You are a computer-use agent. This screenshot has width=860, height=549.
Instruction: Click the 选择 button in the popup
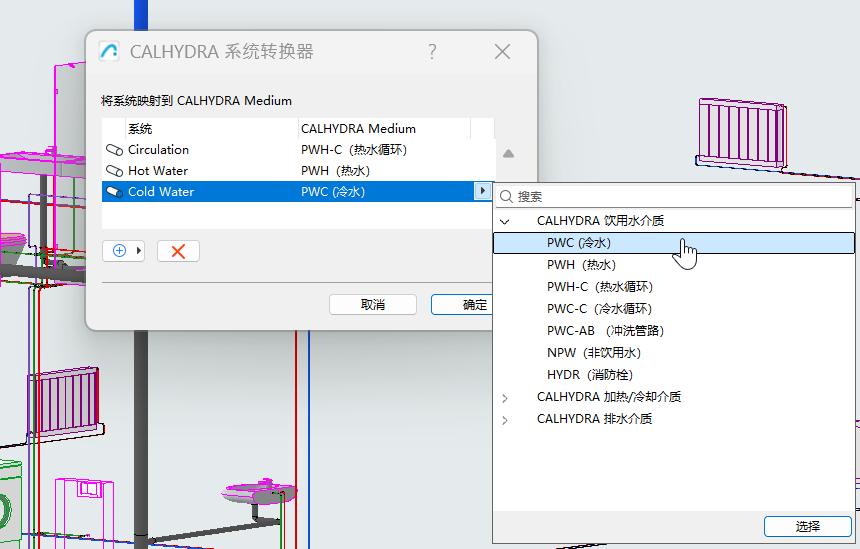pyautogui.click(x=808, y=527)
